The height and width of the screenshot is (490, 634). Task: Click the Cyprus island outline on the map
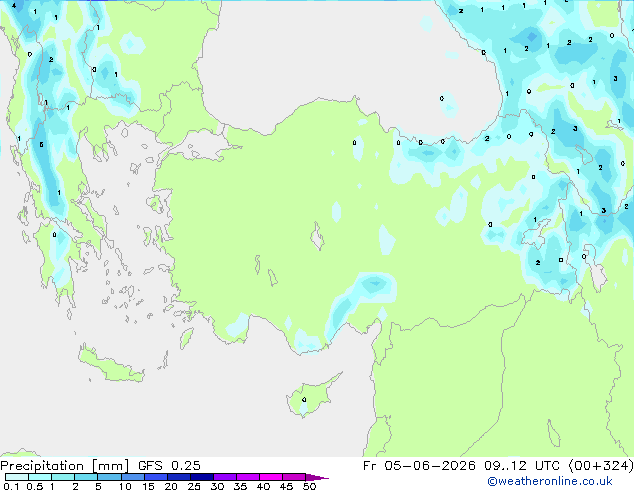[313, 395]
